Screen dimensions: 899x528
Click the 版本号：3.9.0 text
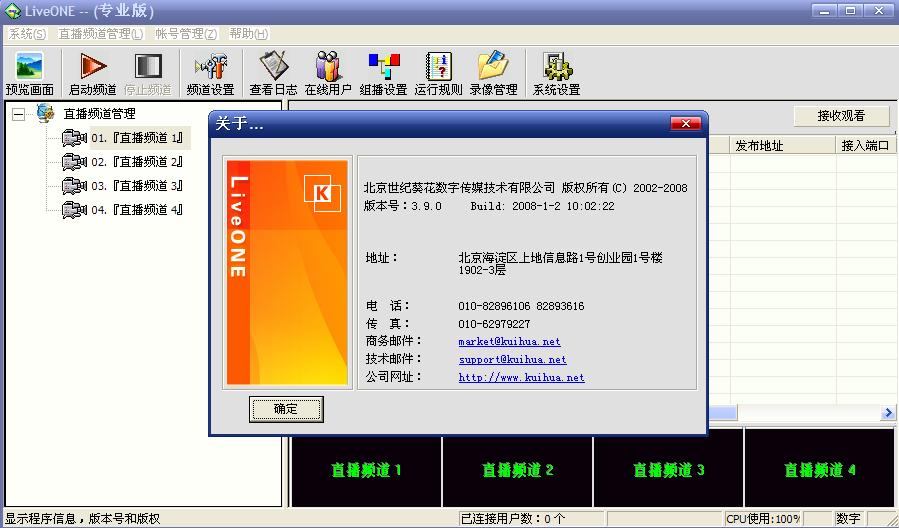tap(402, 206)
